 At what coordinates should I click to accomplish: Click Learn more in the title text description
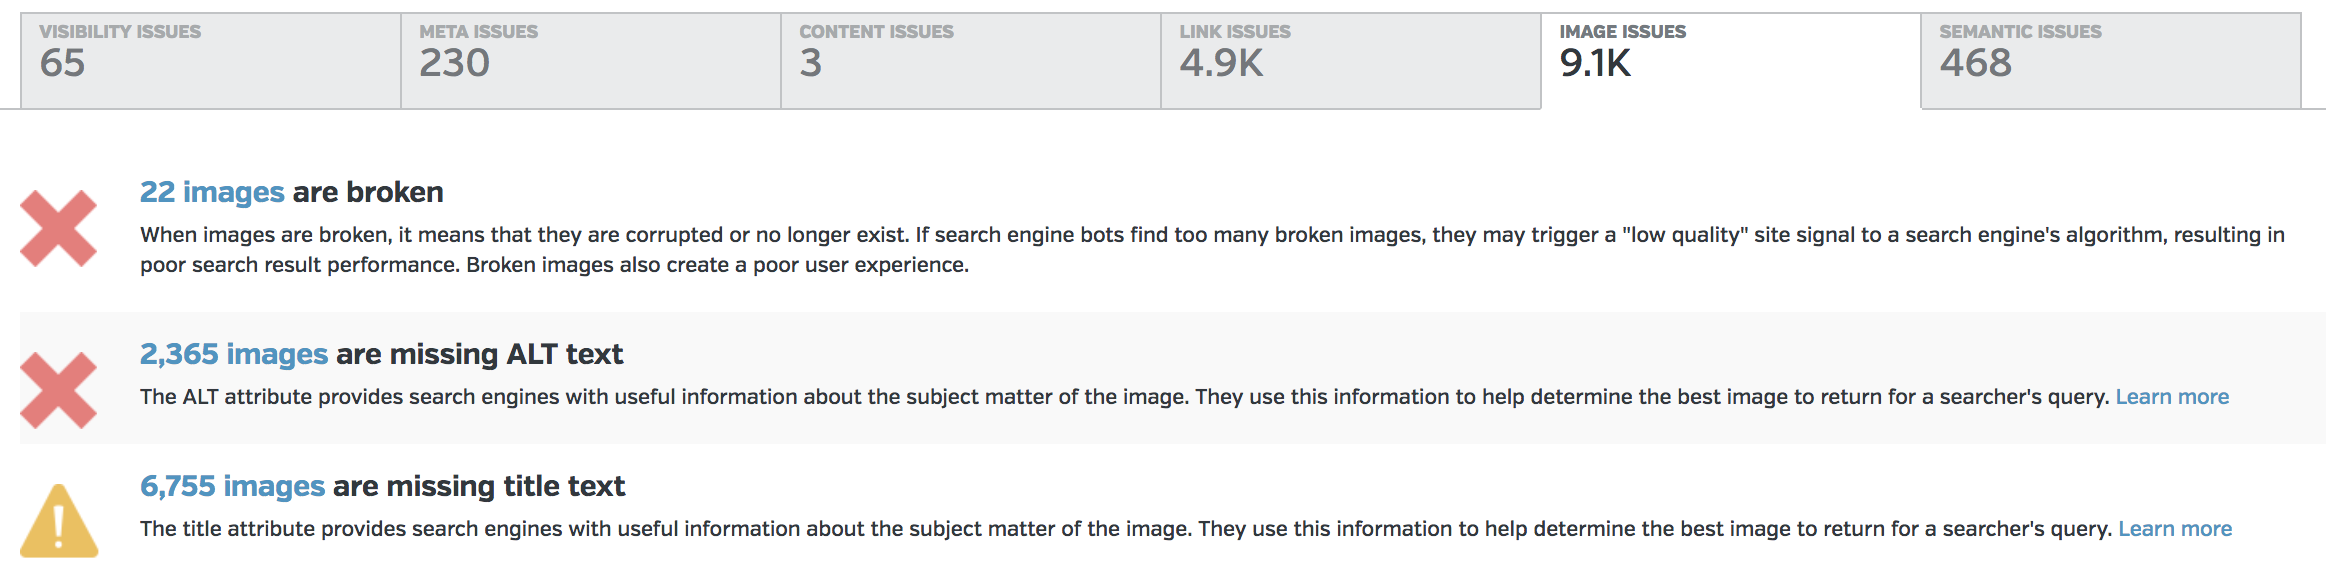(2175, 529)
